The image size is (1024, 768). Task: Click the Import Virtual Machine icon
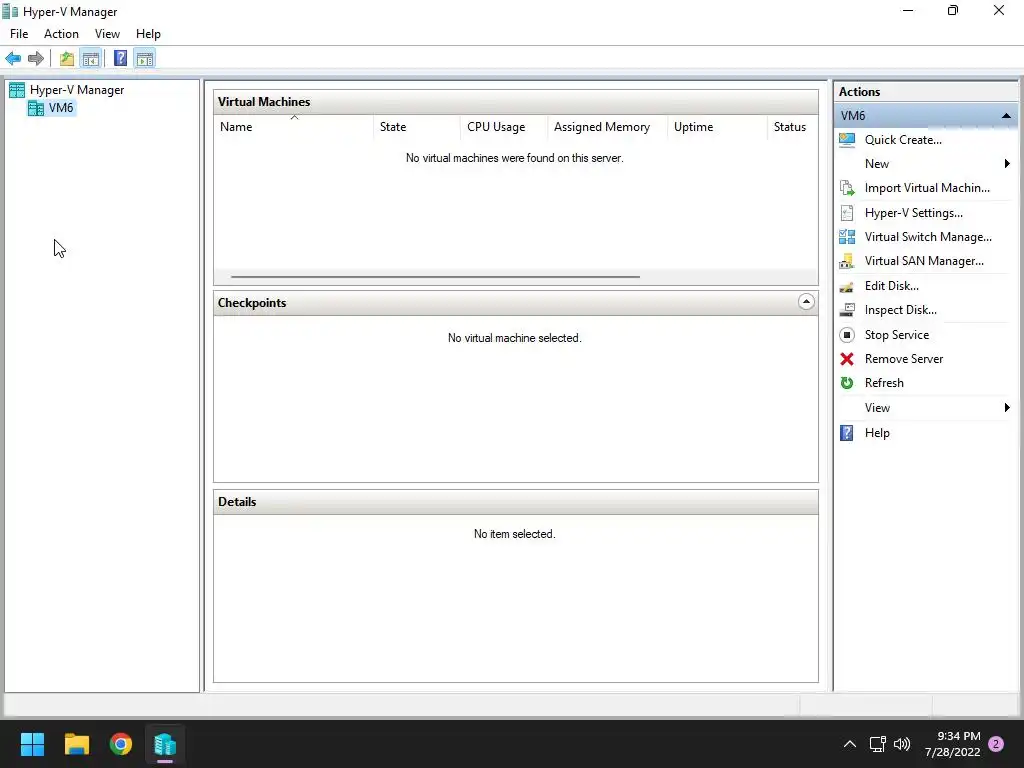(847, 188)
